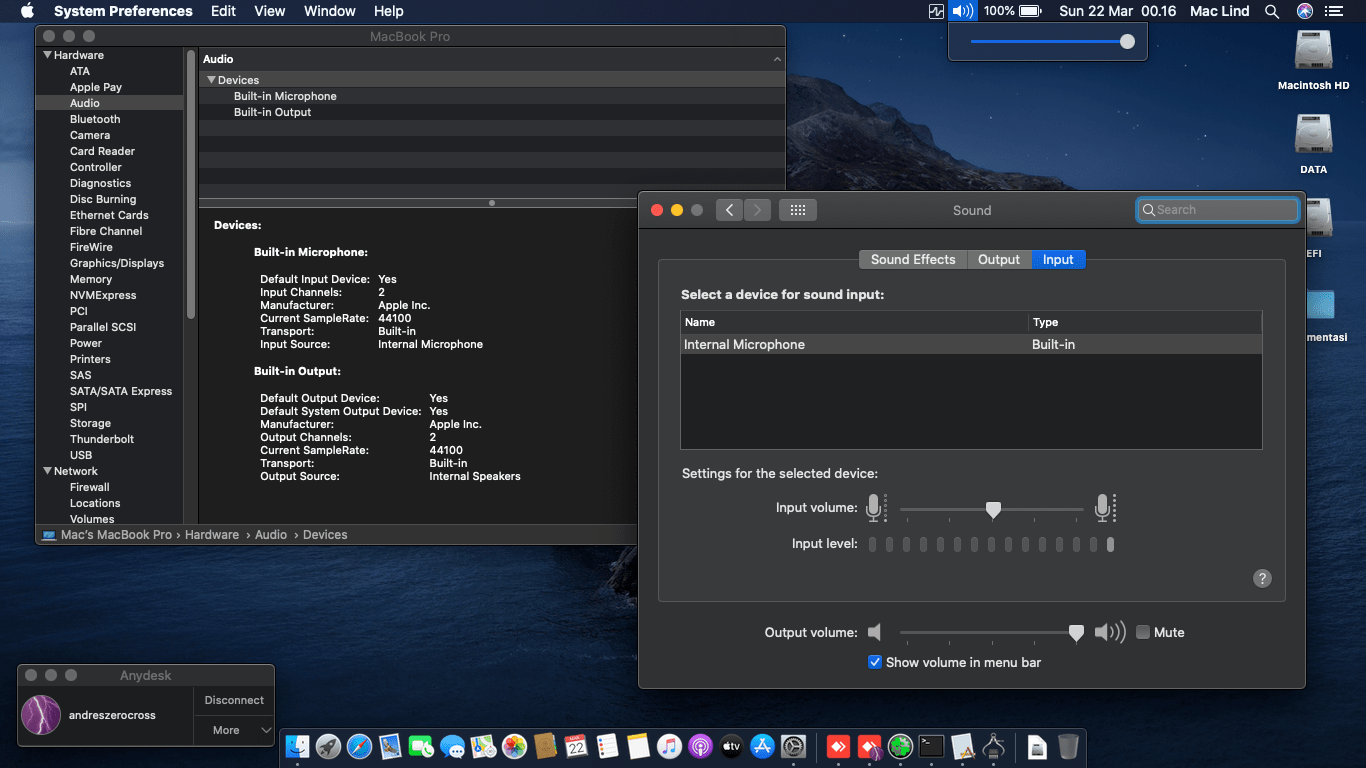Click Disconnect in AnyDesk panel
Viewport: 1366px width, 768px height.
[234, 700]
